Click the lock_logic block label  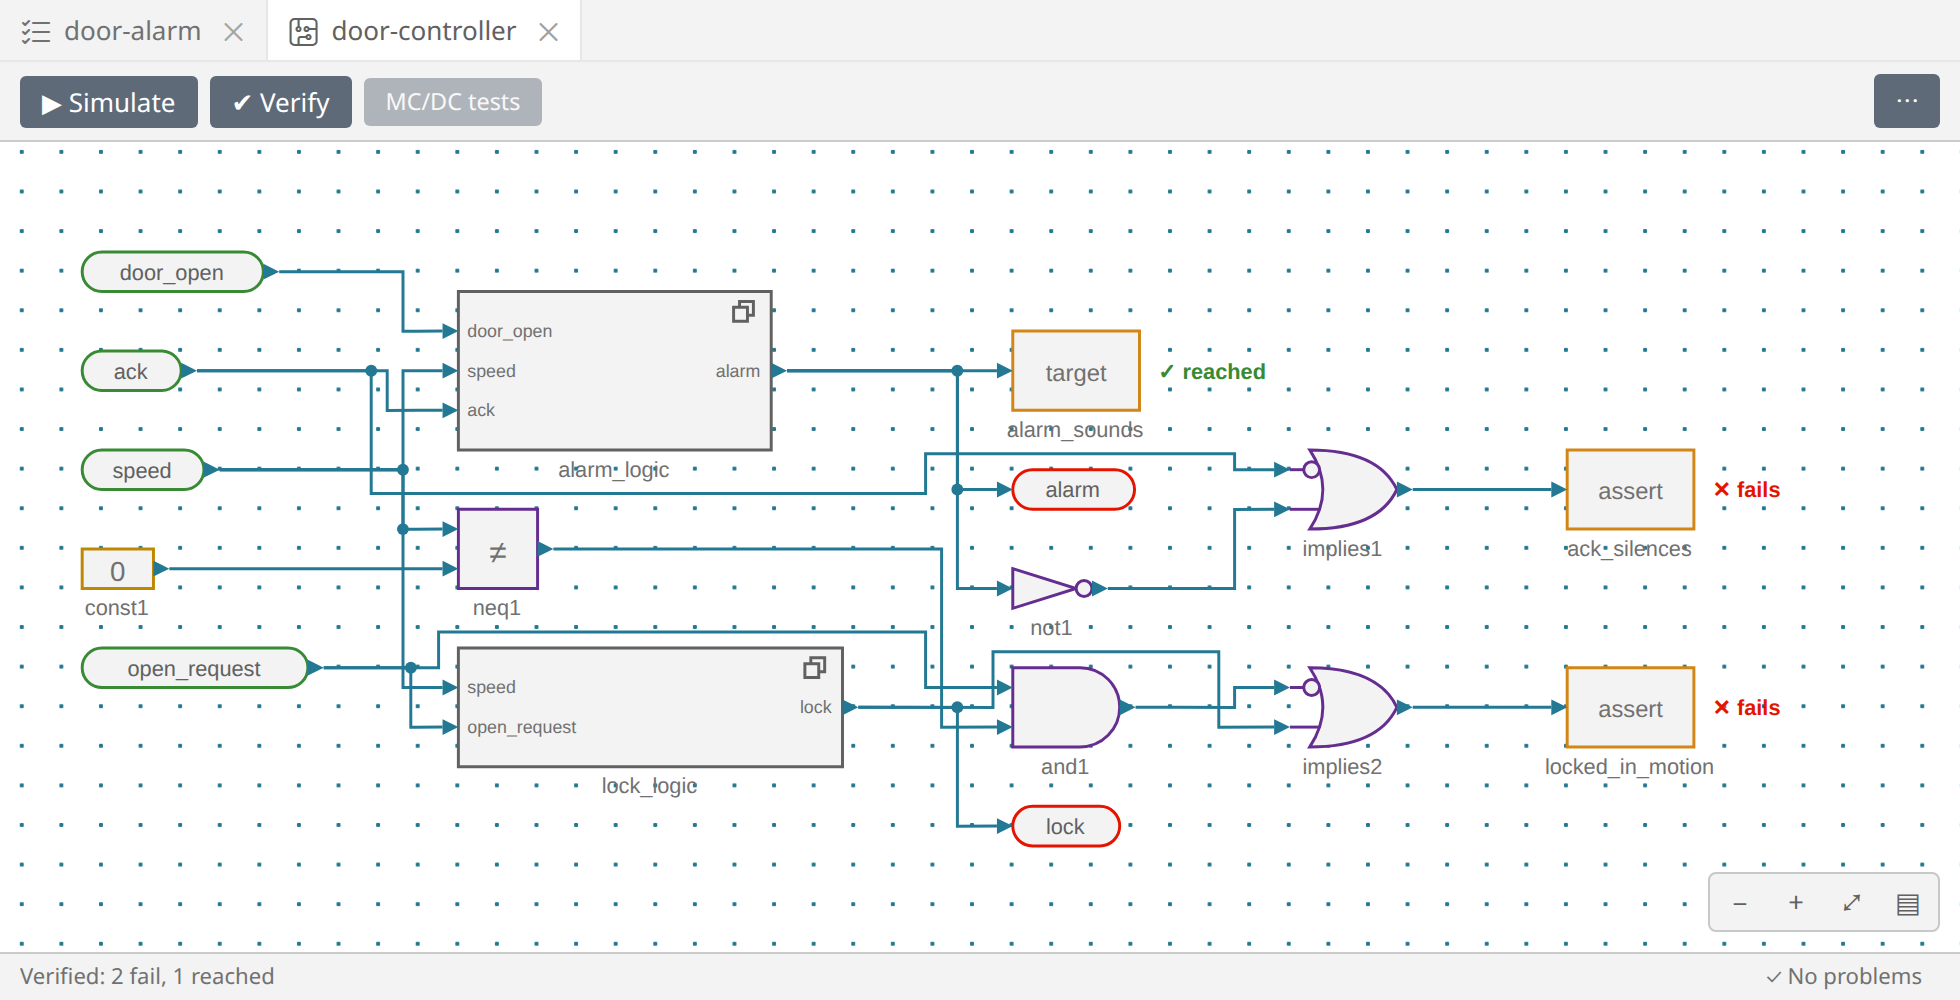[x=650, y=786]
